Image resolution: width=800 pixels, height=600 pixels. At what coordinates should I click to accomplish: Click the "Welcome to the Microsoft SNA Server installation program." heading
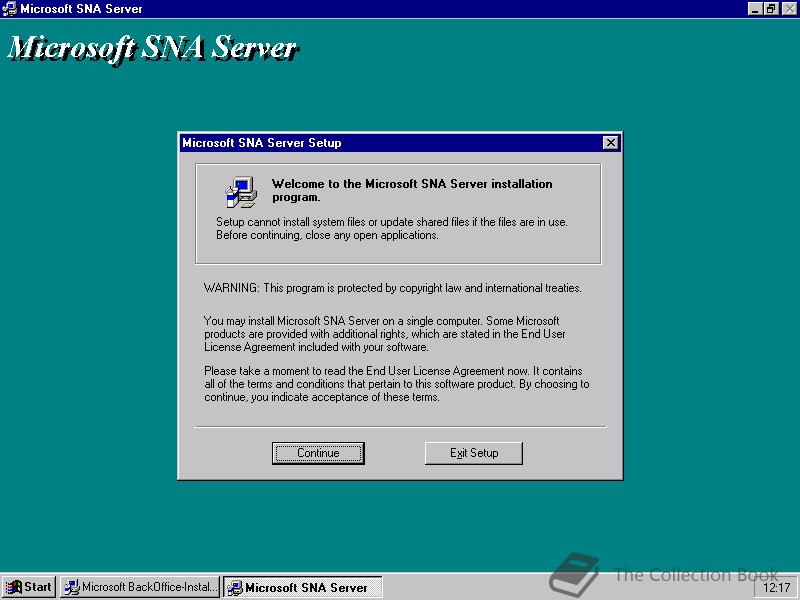click(412, 190)
